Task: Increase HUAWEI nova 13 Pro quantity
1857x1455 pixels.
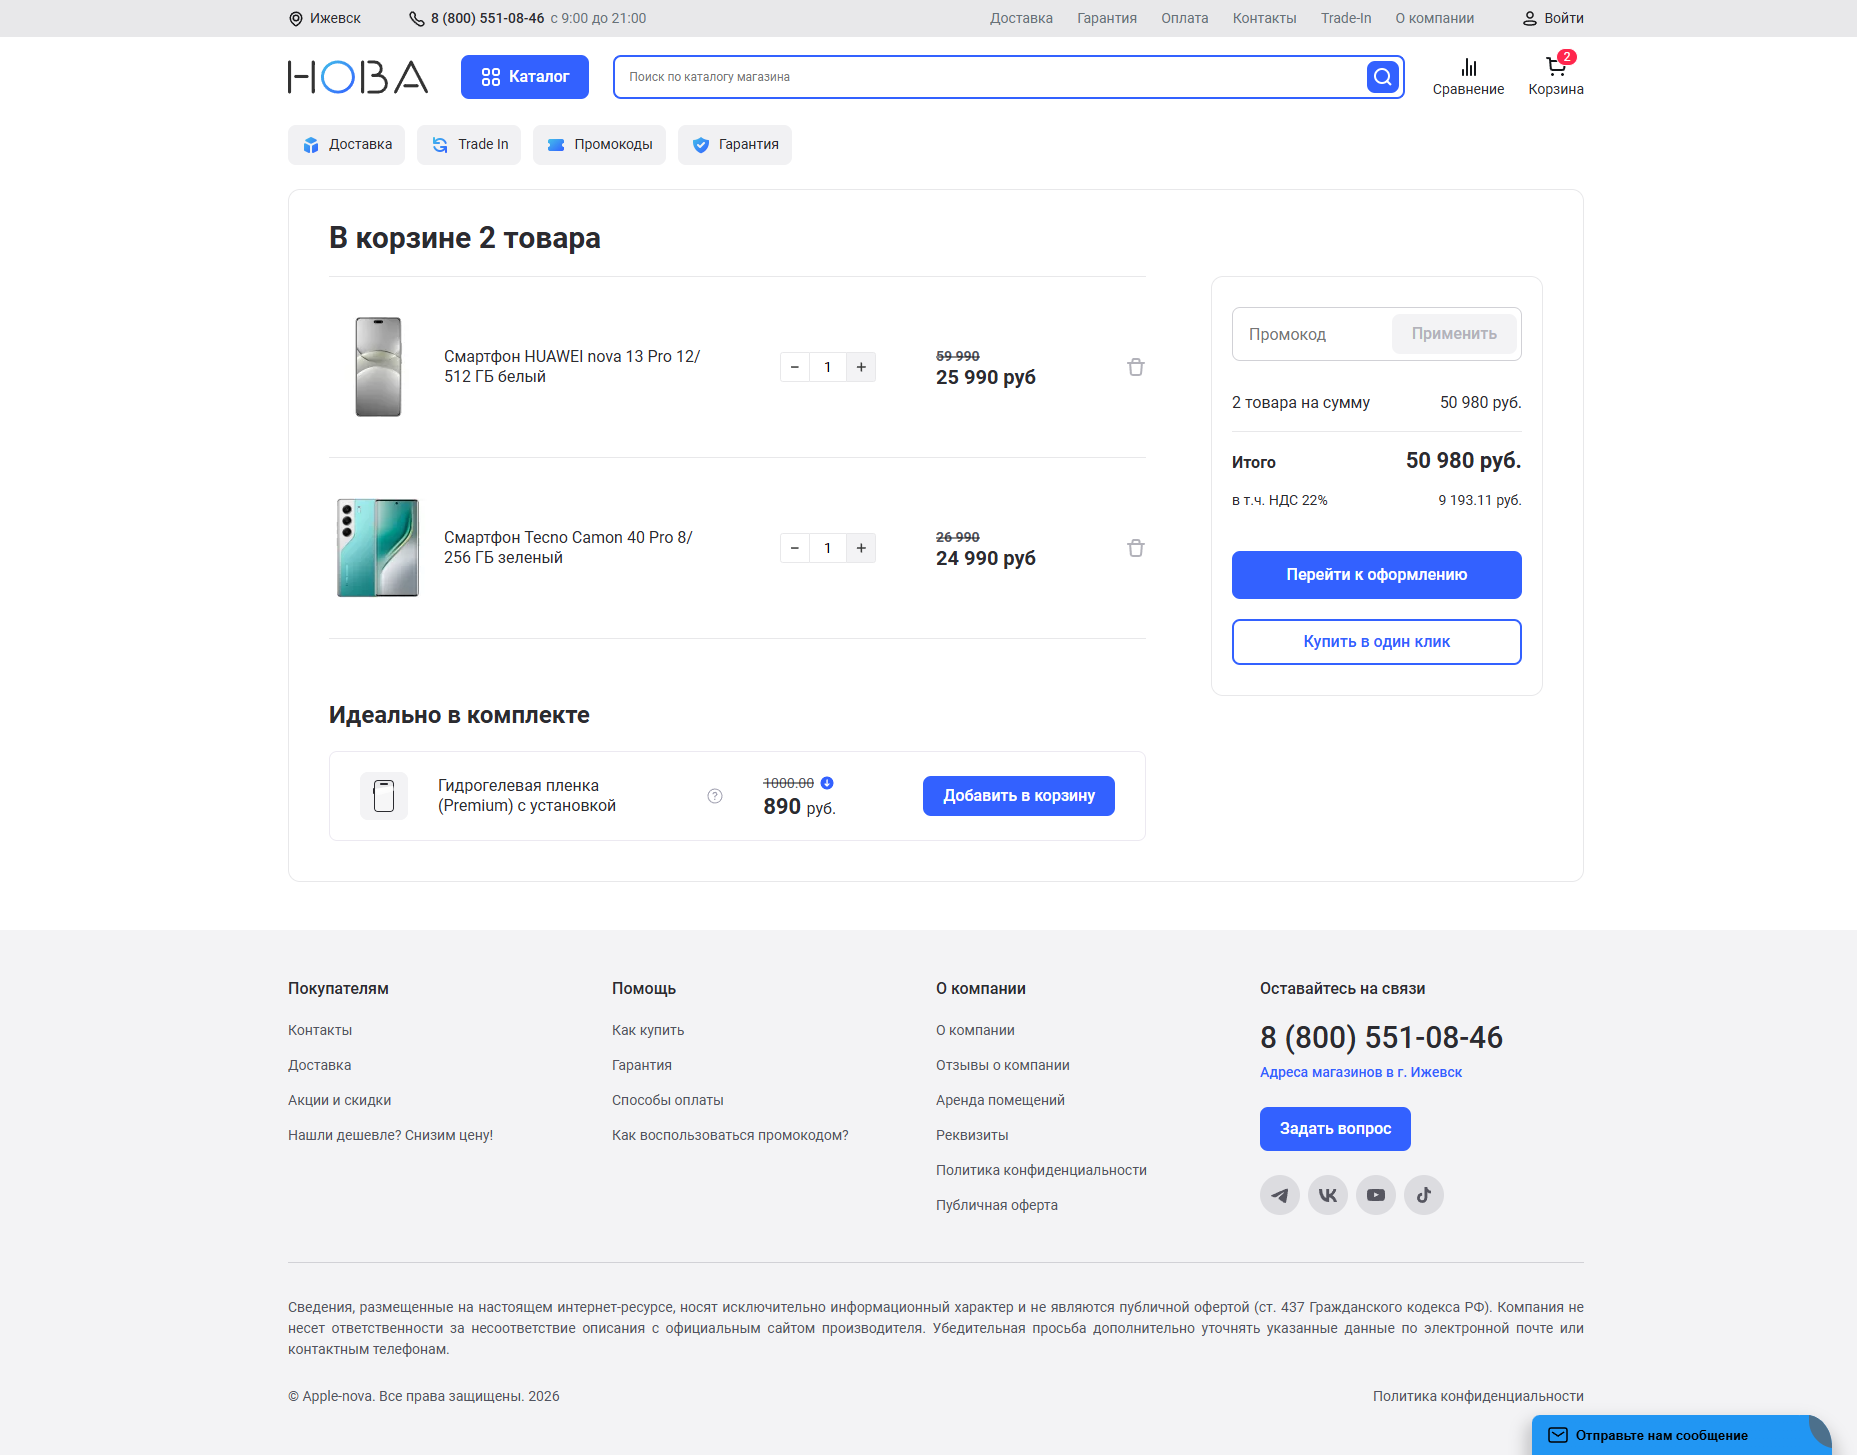Action: pyautogui.click(x=861, y=367)
